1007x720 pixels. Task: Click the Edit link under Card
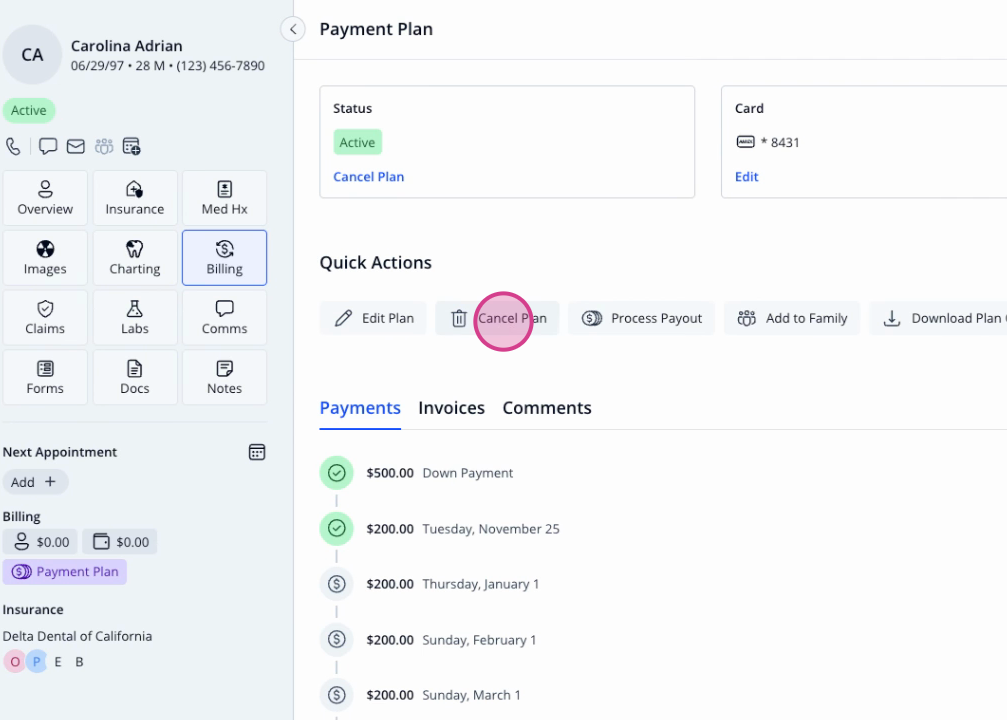click(746, 177)
